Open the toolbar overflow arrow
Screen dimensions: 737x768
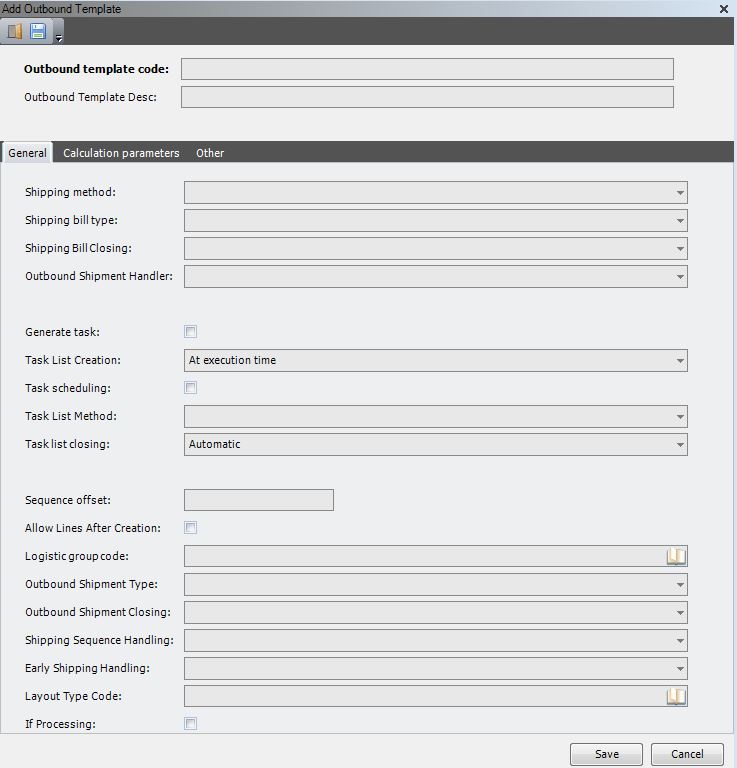(x=59, y=38)
